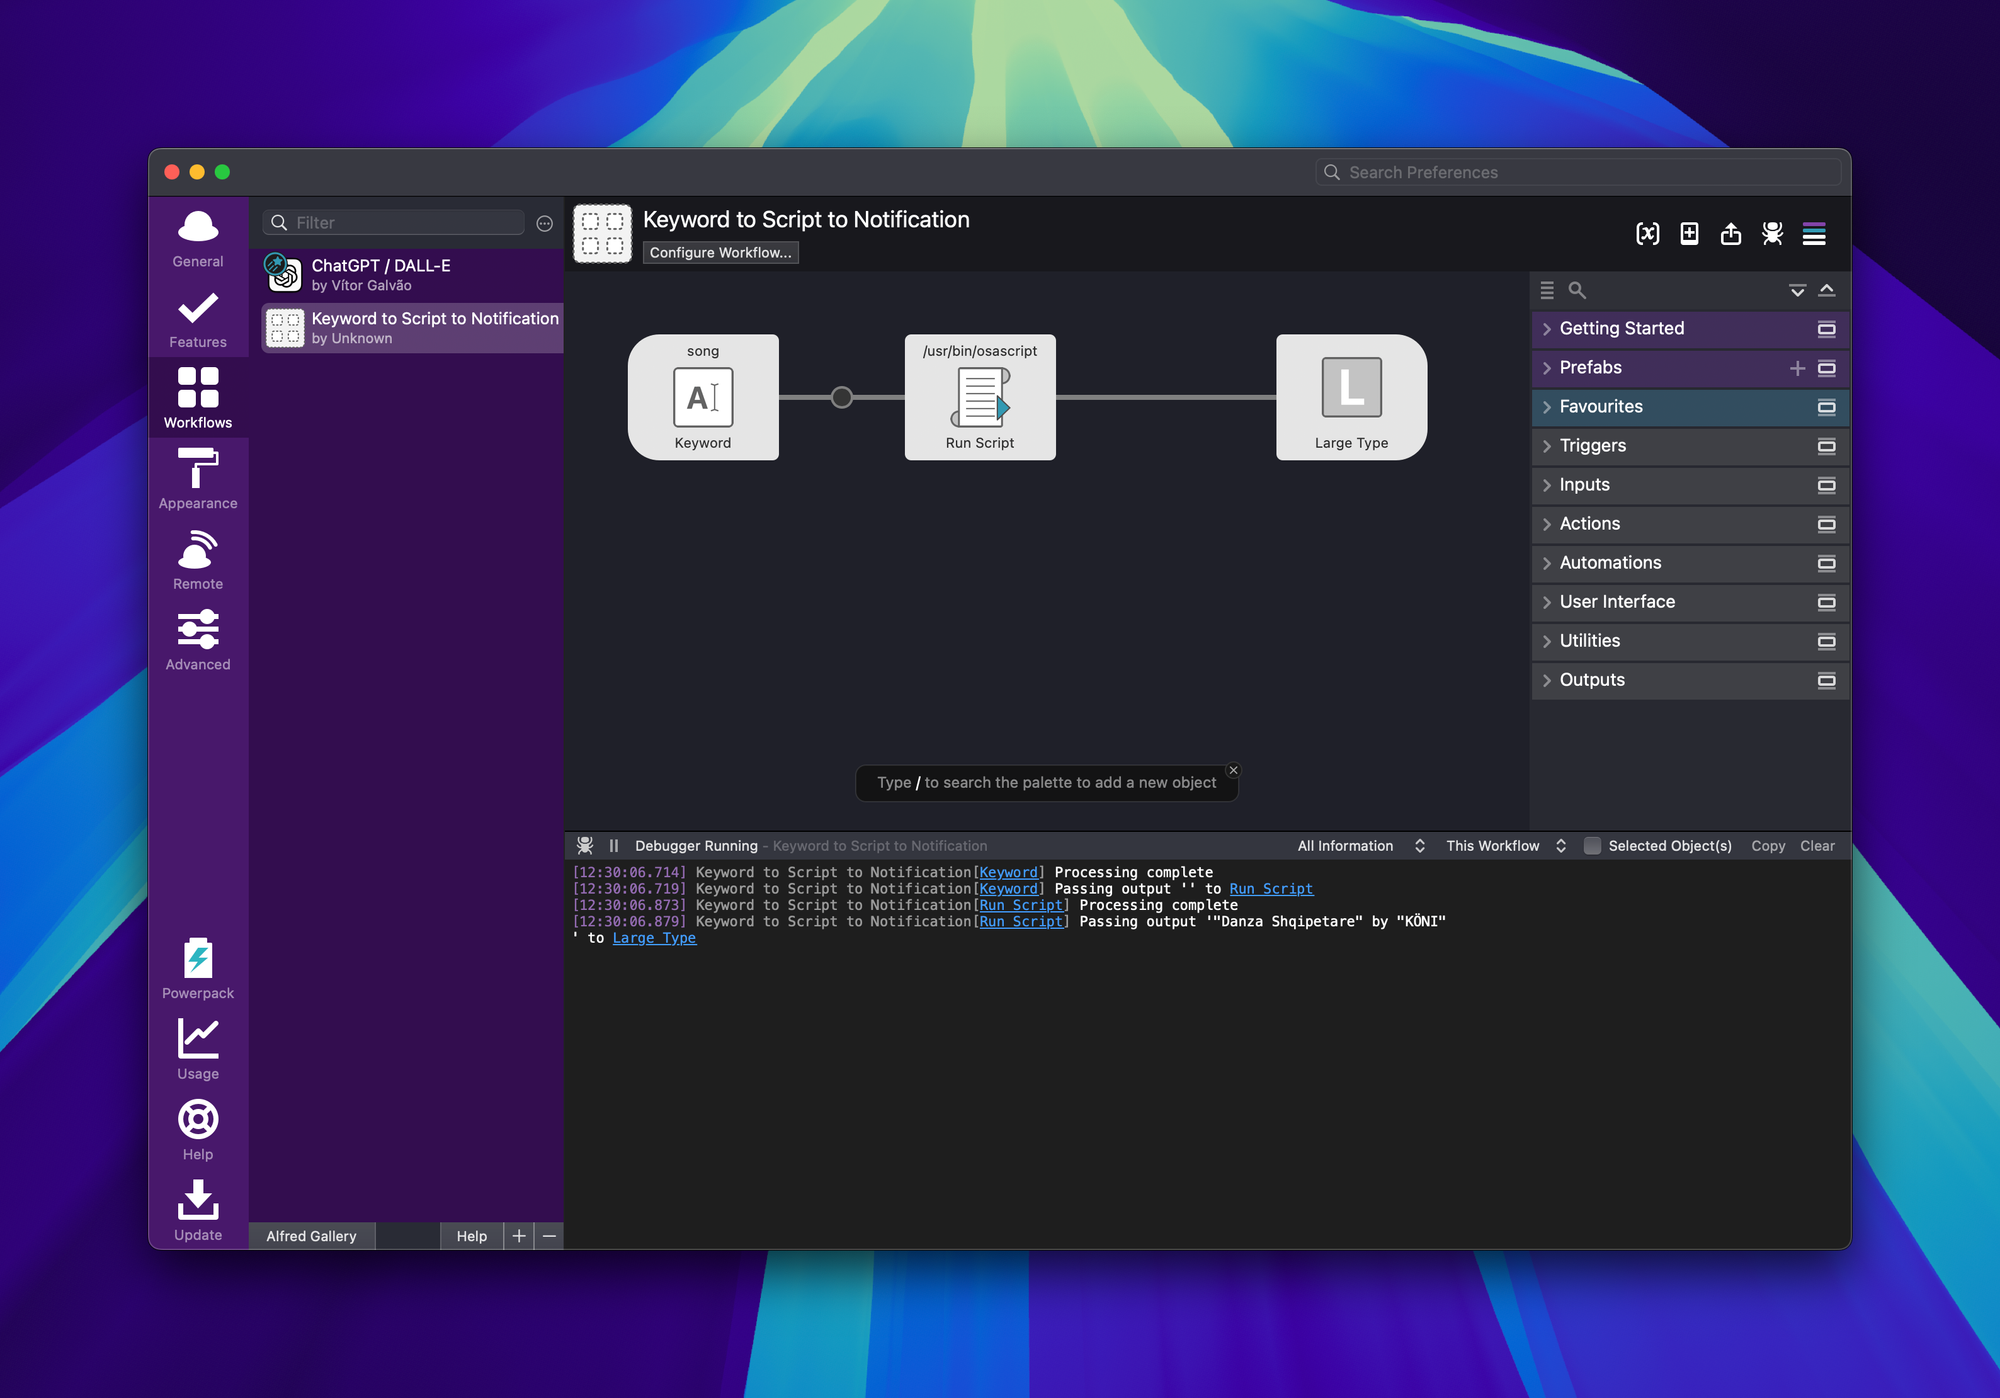The width and height of the screenshot is (2000, 1398).
Task: Click the export workflow share icon
Action: point(1731,234)
